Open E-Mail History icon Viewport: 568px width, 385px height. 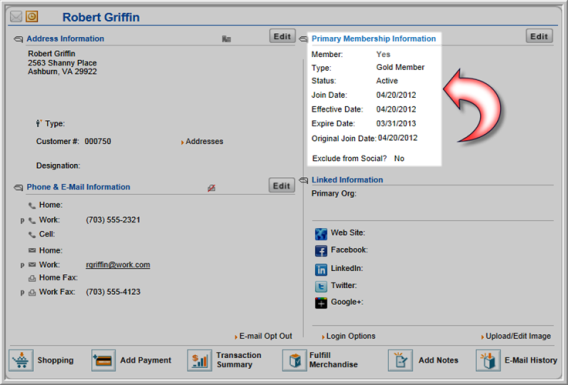(x=488, y=360)
